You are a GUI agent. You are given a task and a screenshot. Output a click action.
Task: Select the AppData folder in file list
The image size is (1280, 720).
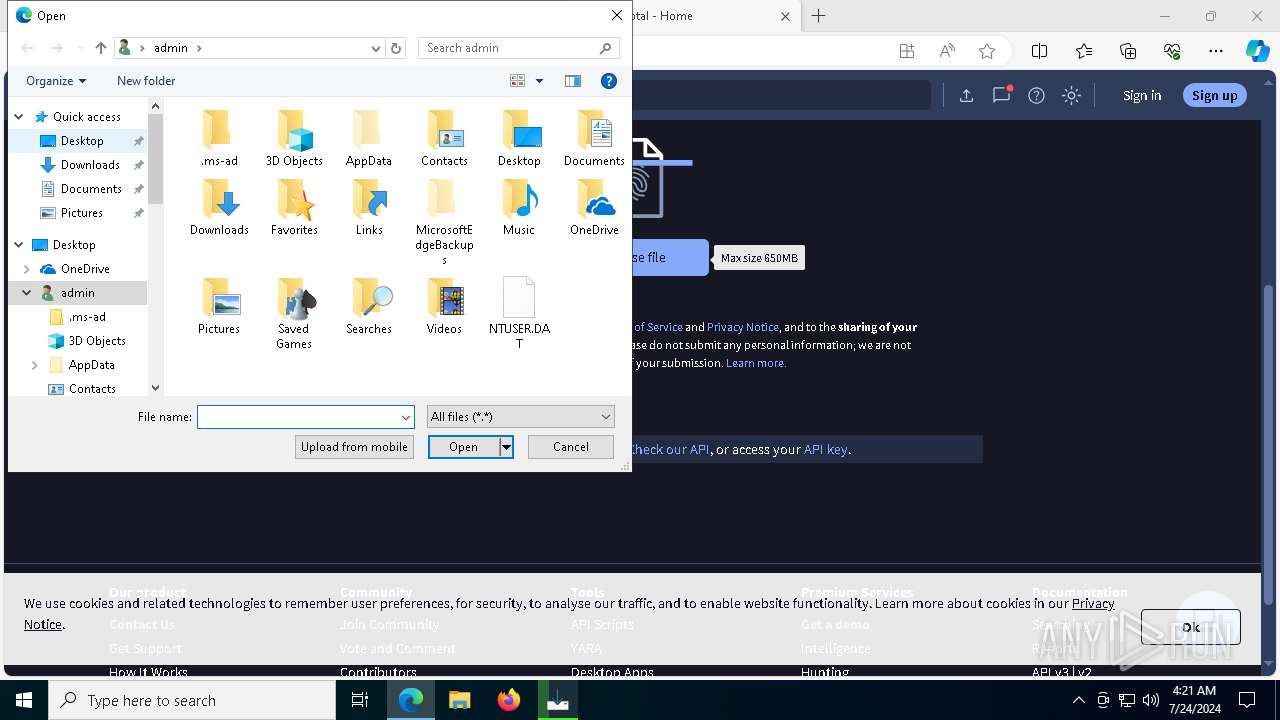(x=369, y=139)
